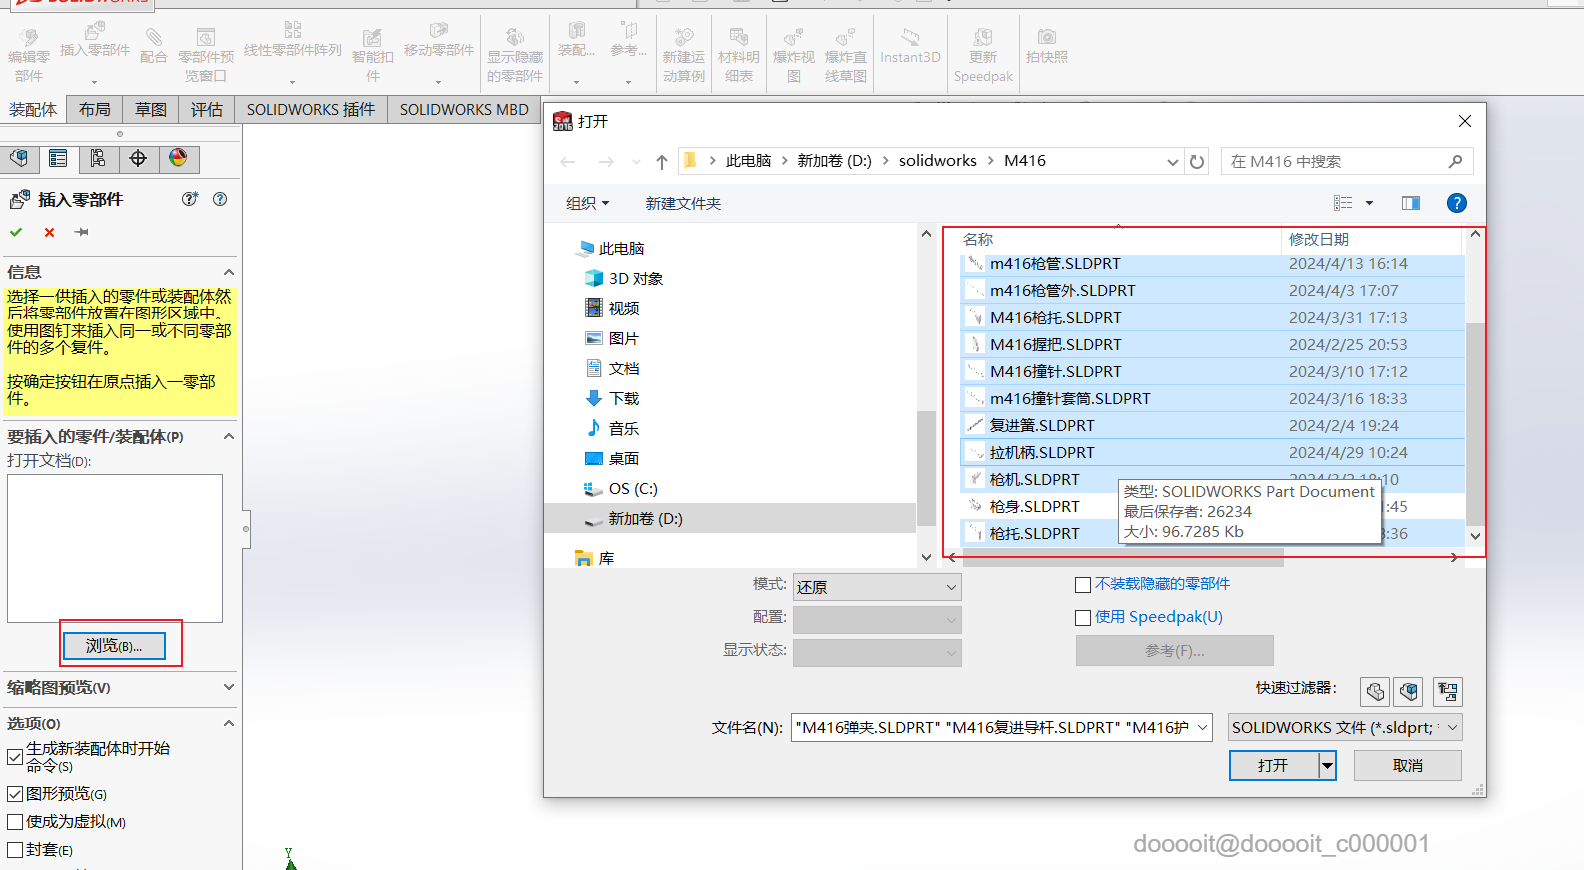Image resolution: width=1584 pixels, height=870 pixels.
Task: Cancel insert component with red X
Action: pos(49,232)
